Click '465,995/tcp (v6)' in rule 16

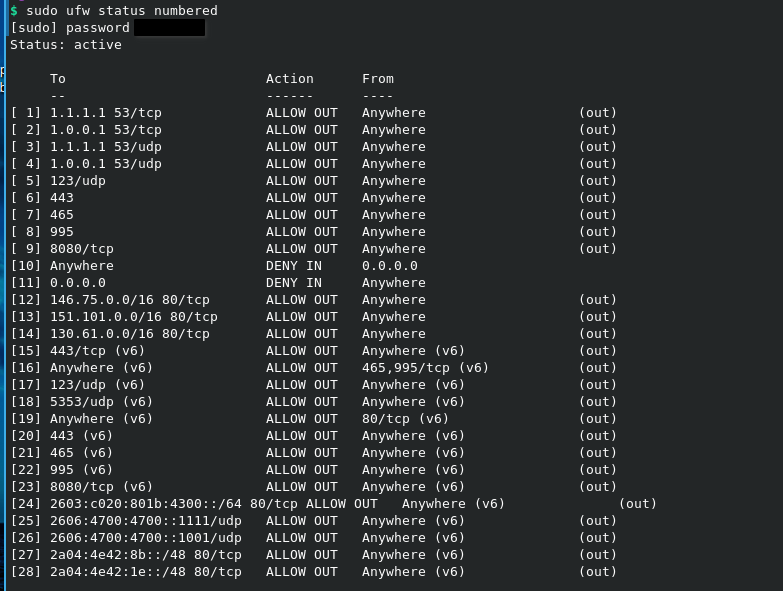tap(426, 367)
